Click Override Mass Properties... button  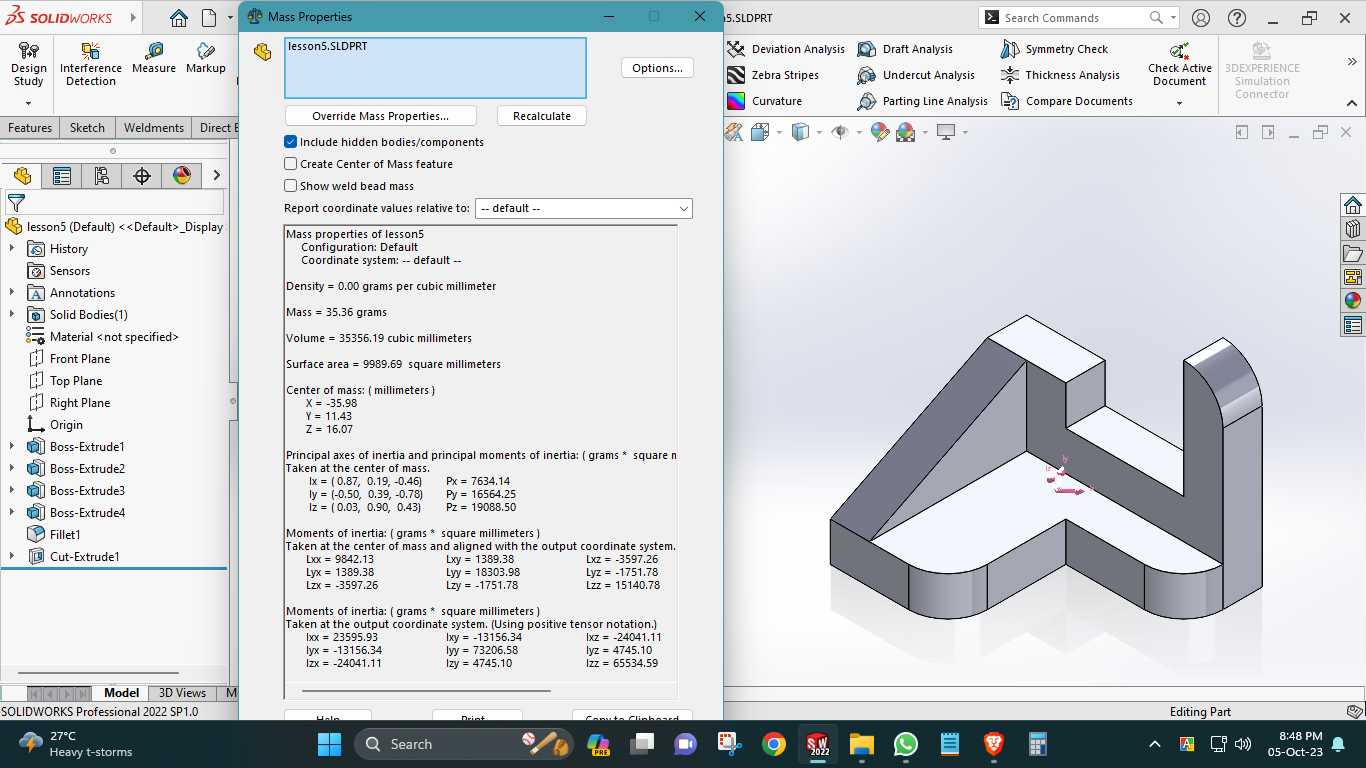click(380, 116)
